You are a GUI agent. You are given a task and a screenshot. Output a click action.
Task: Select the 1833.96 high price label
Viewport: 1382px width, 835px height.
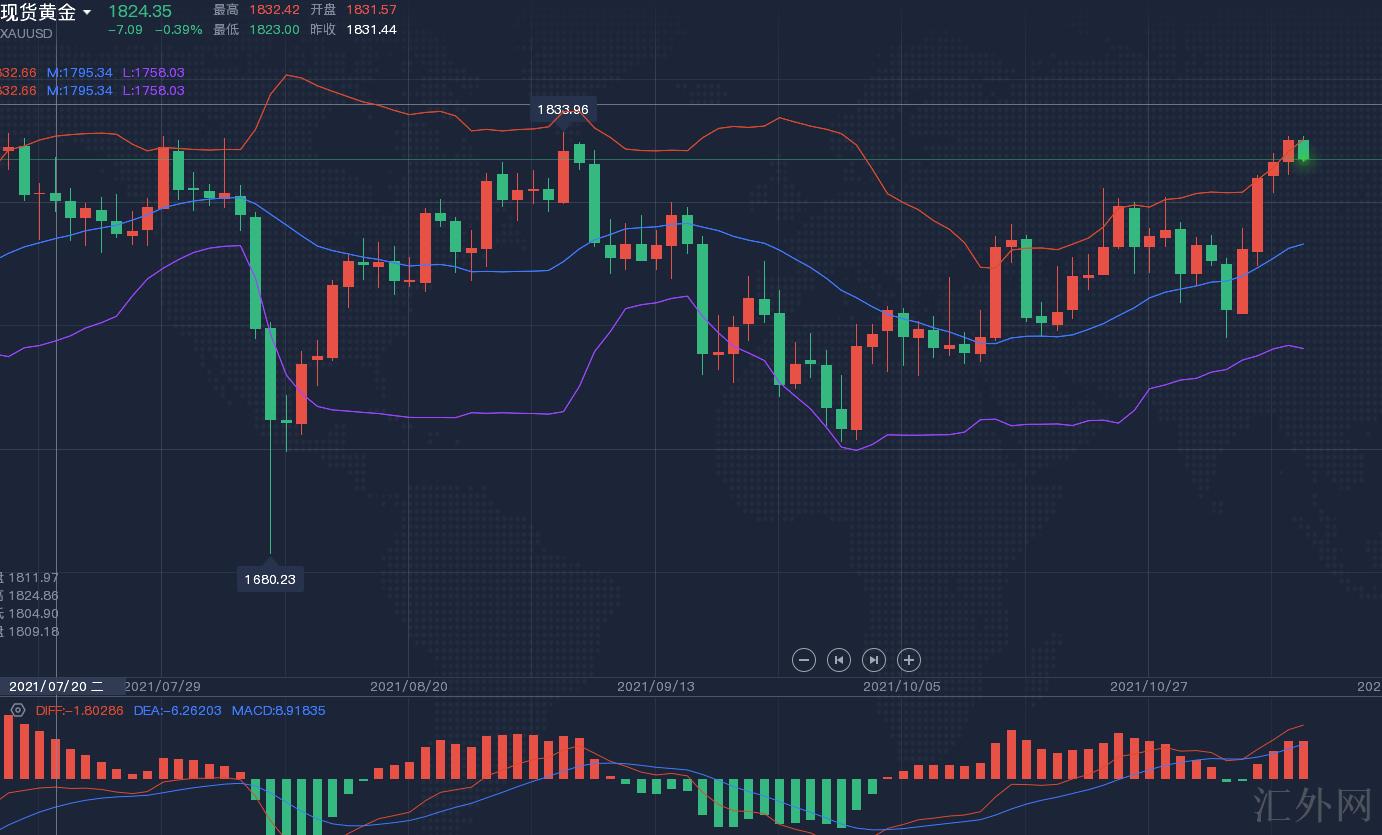click(x=562, y=109)
